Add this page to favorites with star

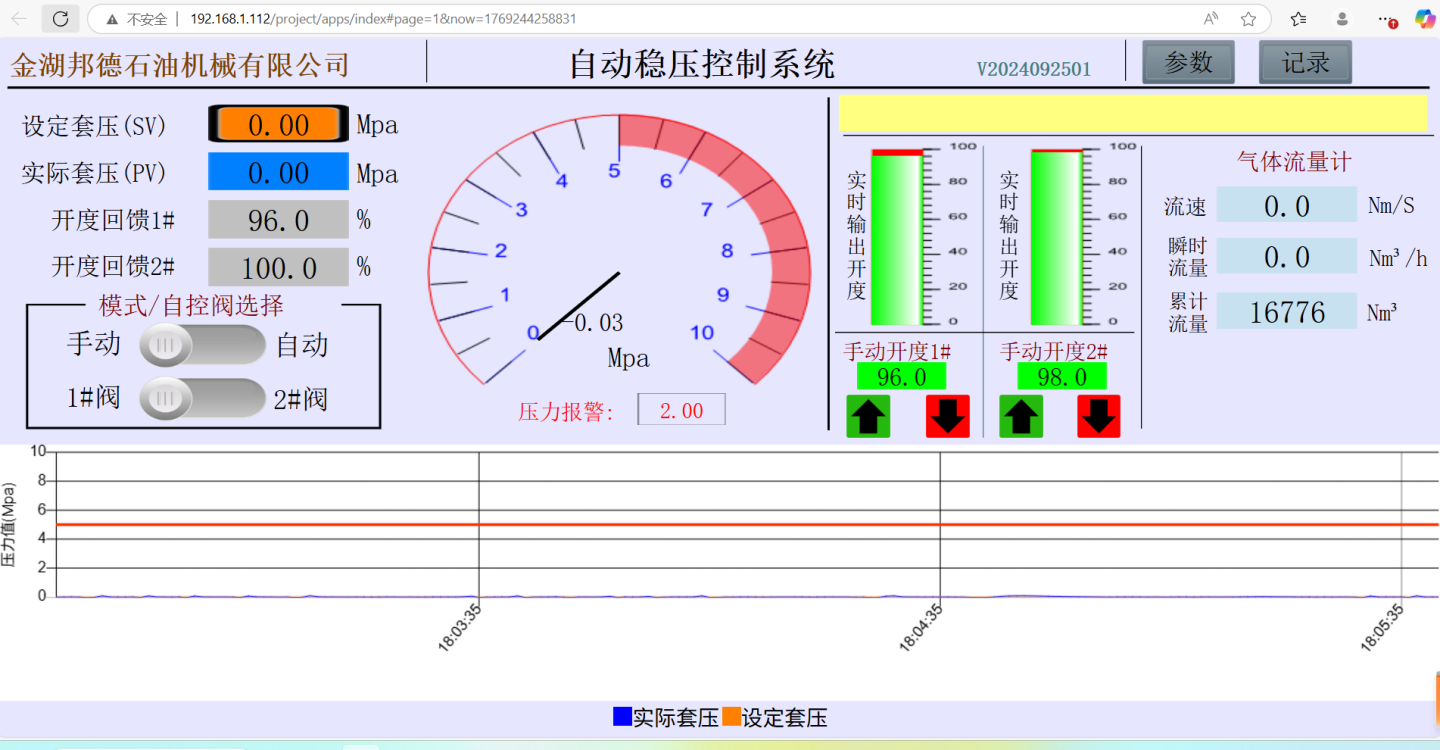pyautogui.click(x=1248, y=18)
